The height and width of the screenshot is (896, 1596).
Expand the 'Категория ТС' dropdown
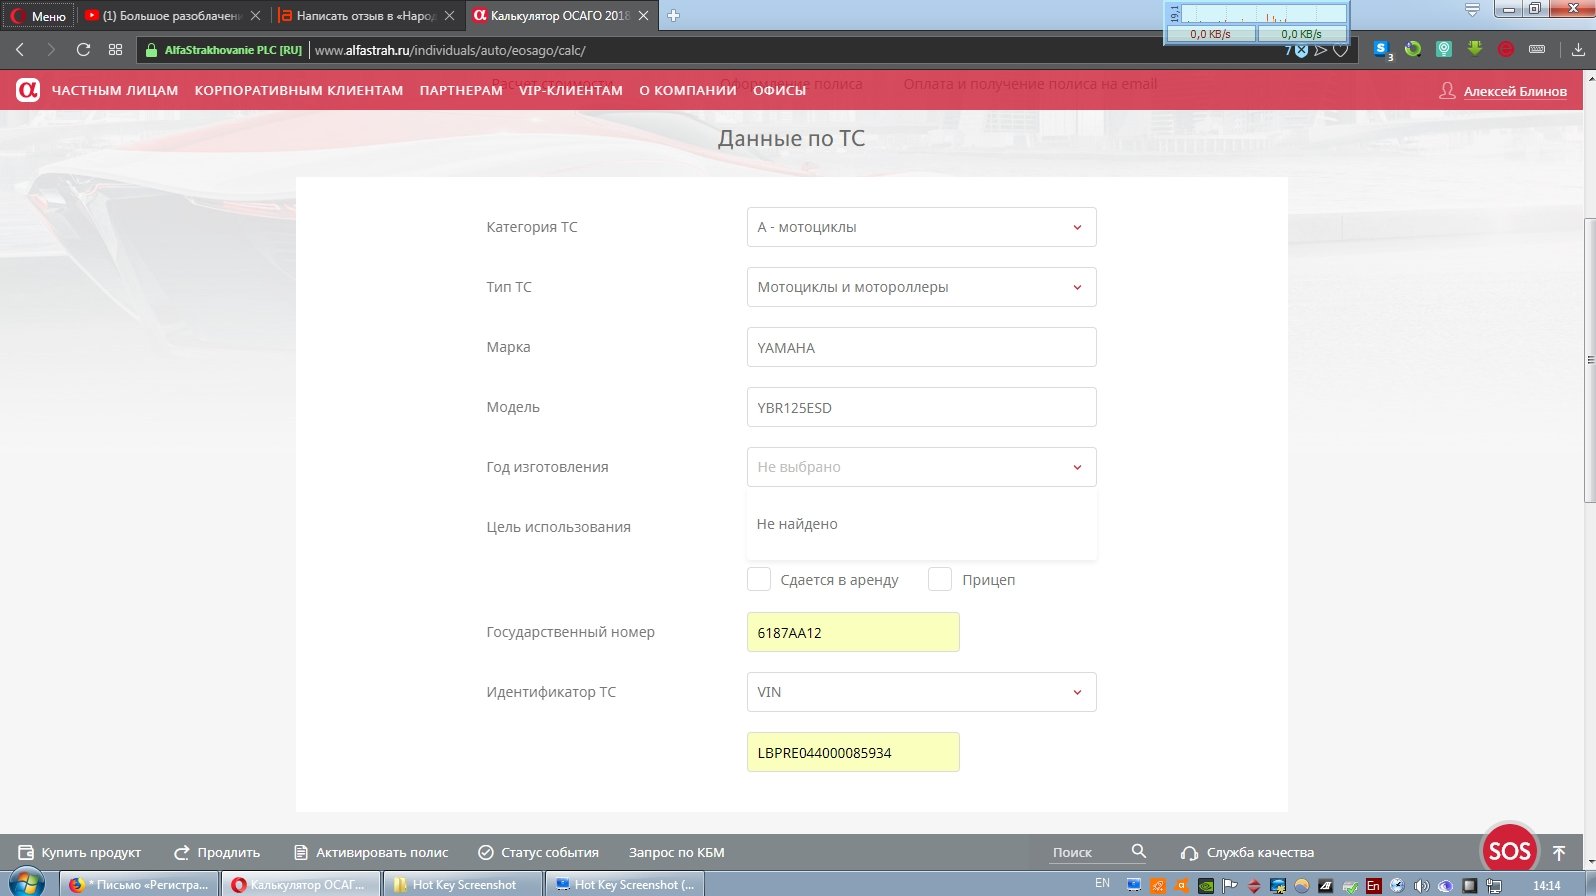coord(921,227)
